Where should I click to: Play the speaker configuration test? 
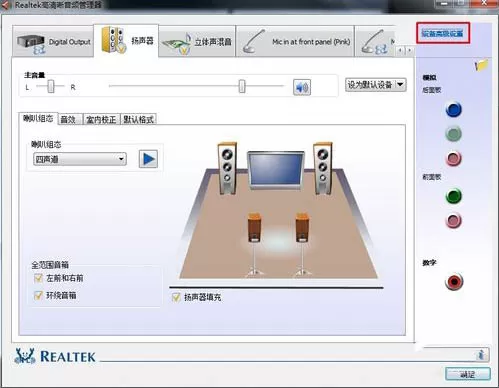coord(148,159)
